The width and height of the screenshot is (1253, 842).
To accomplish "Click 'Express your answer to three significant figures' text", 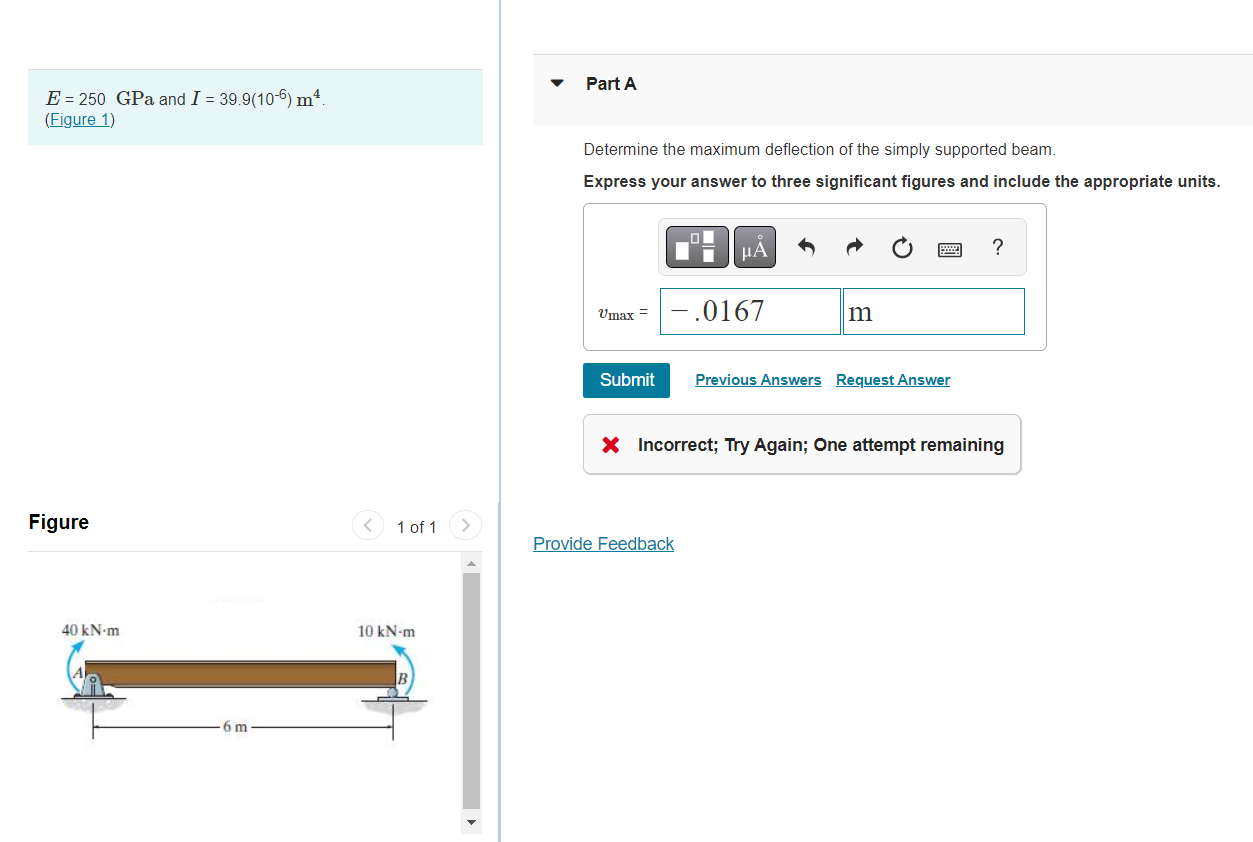I will [902, 182].
